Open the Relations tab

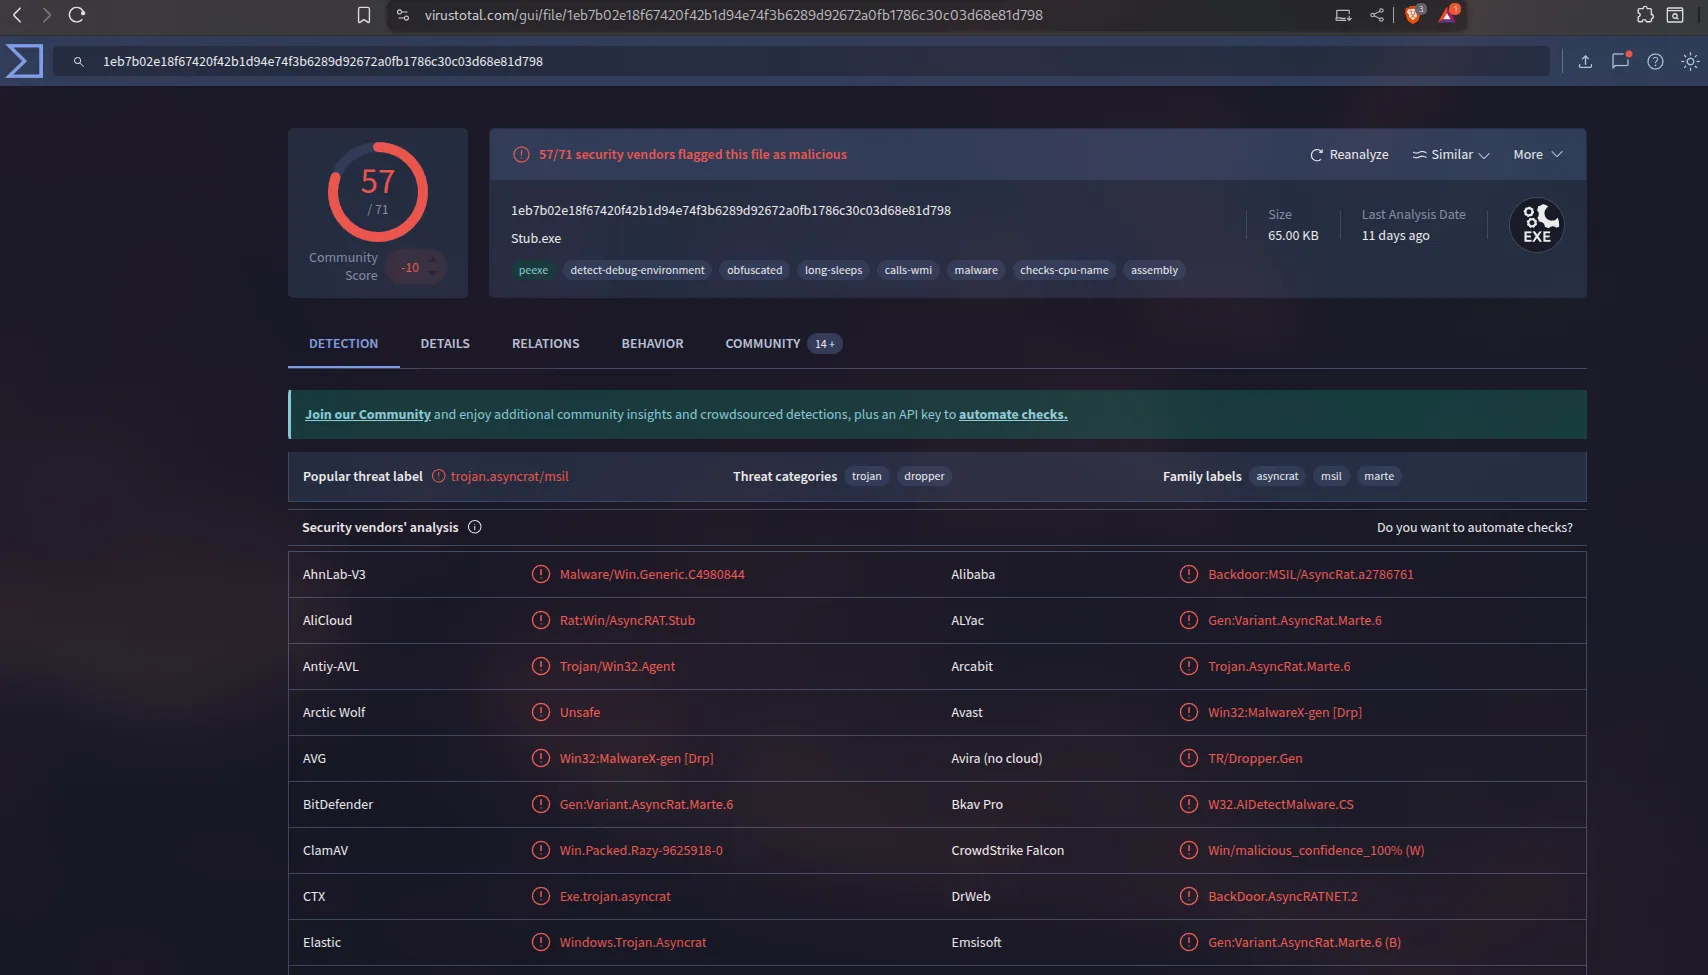click(545, 344)
